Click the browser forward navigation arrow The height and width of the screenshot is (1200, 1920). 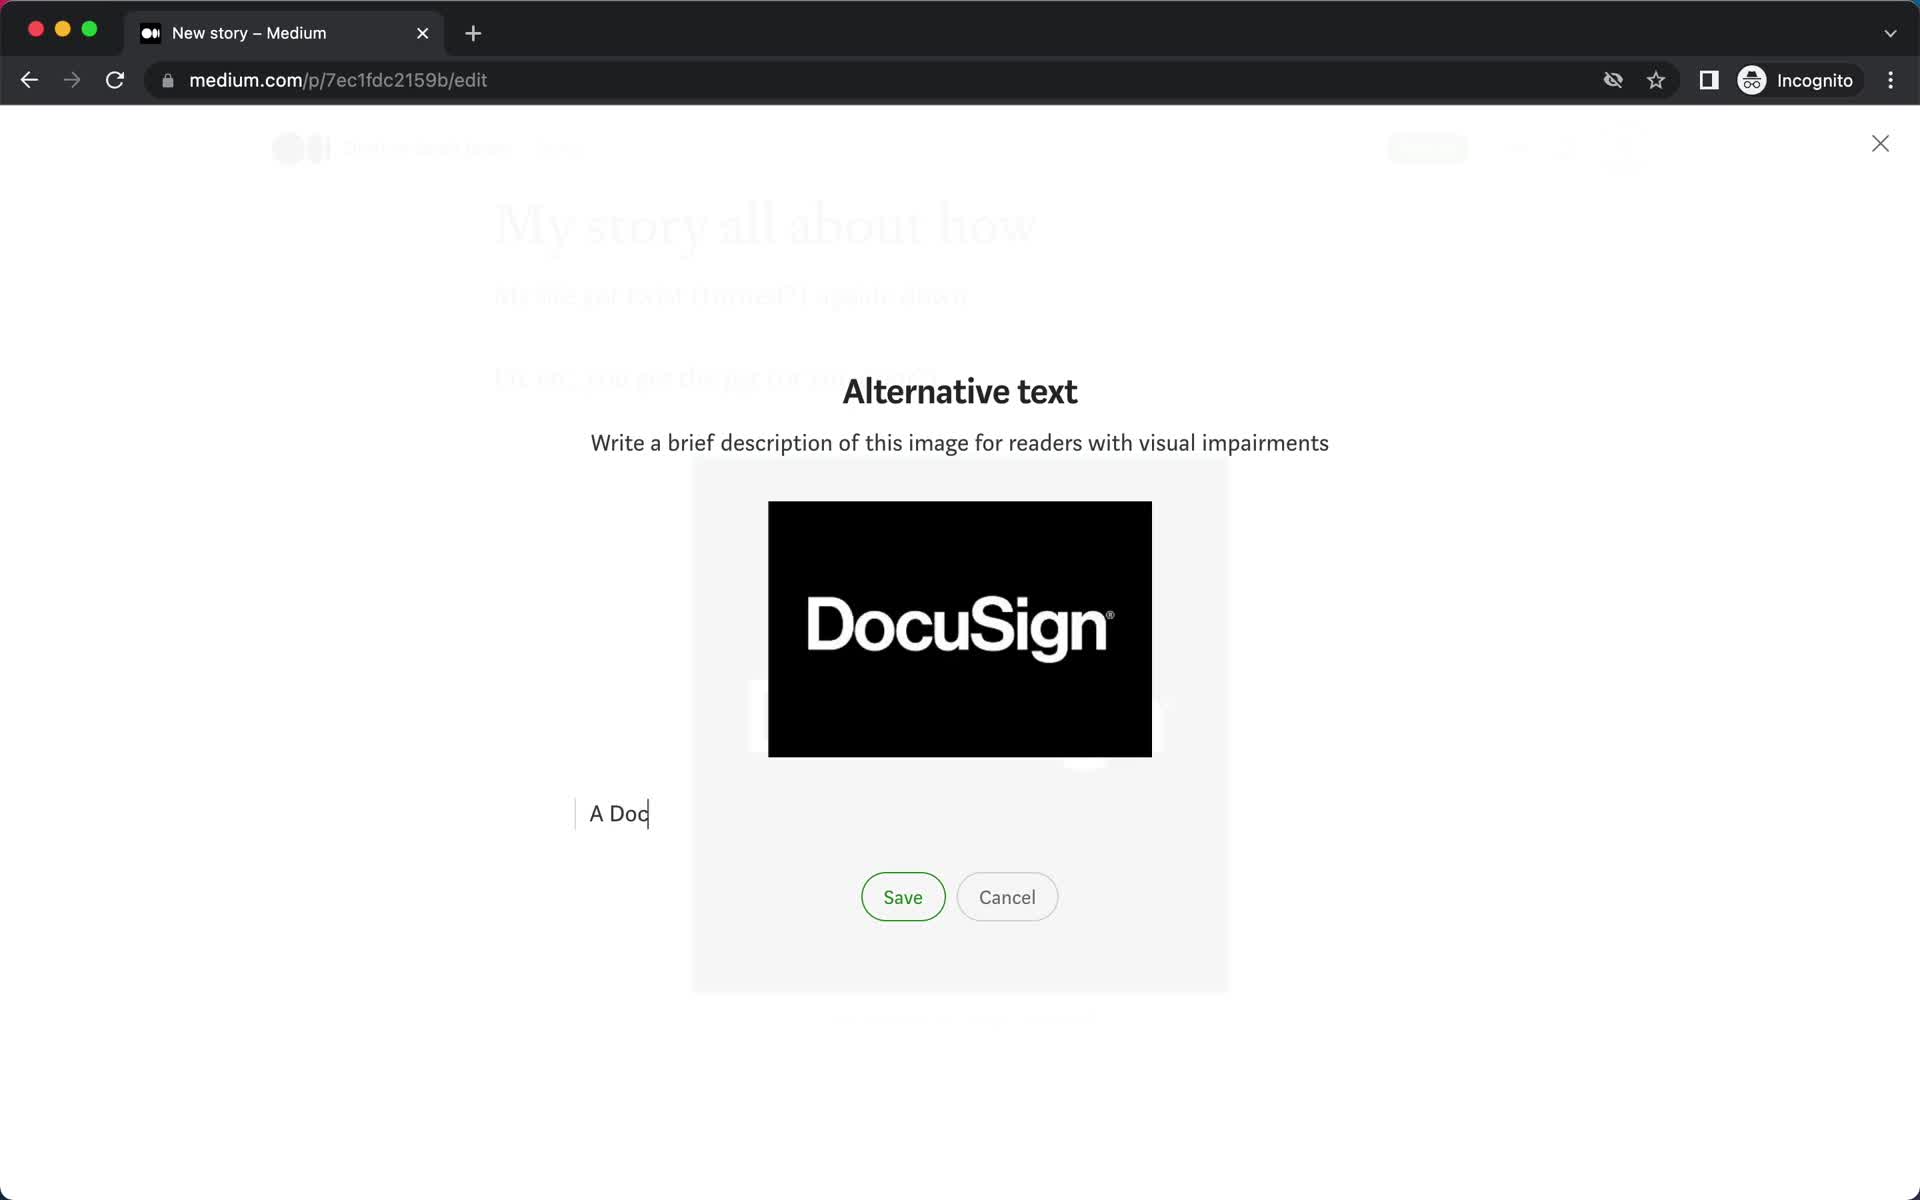click(70, 80)
